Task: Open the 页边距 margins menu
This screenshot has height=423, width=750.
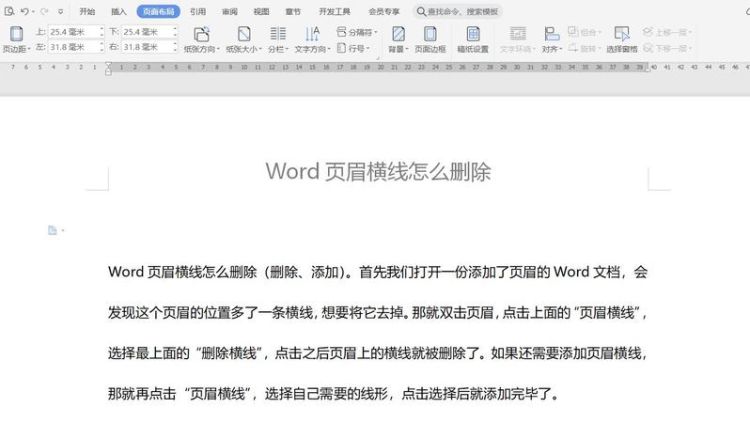Action: pos(16,39)
